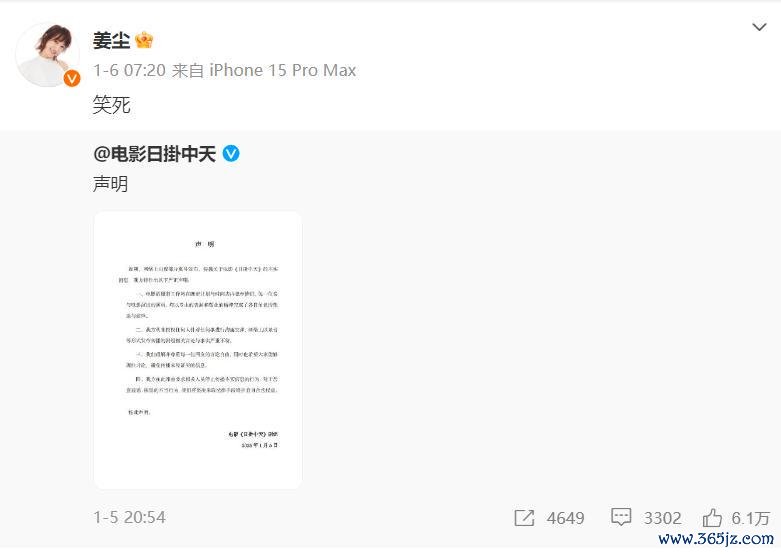Open @电影日掛中天 account link
The height and width of the screenshot is (554, 781).
point(154,154)
